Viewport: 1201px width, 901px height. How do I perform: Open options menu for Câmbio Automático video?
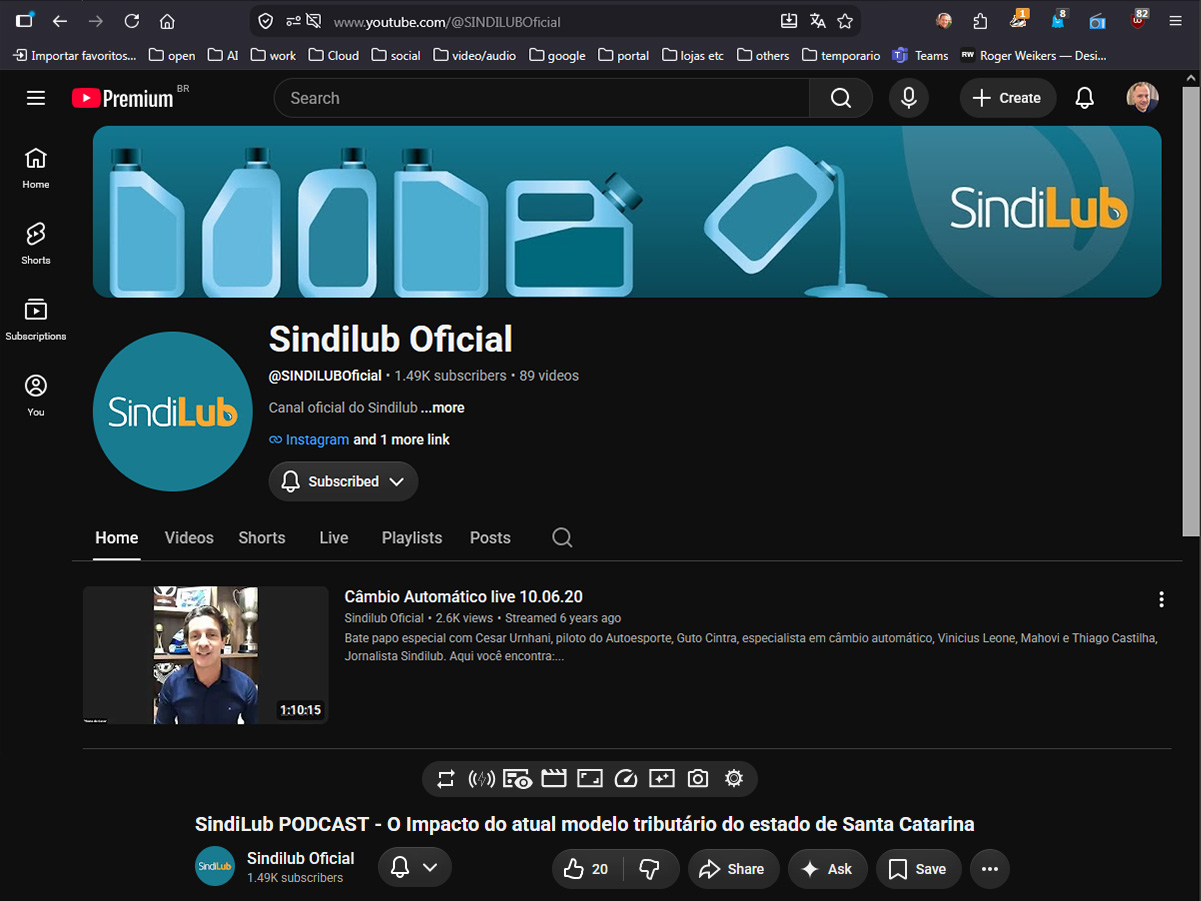(x=1161, y=599)
